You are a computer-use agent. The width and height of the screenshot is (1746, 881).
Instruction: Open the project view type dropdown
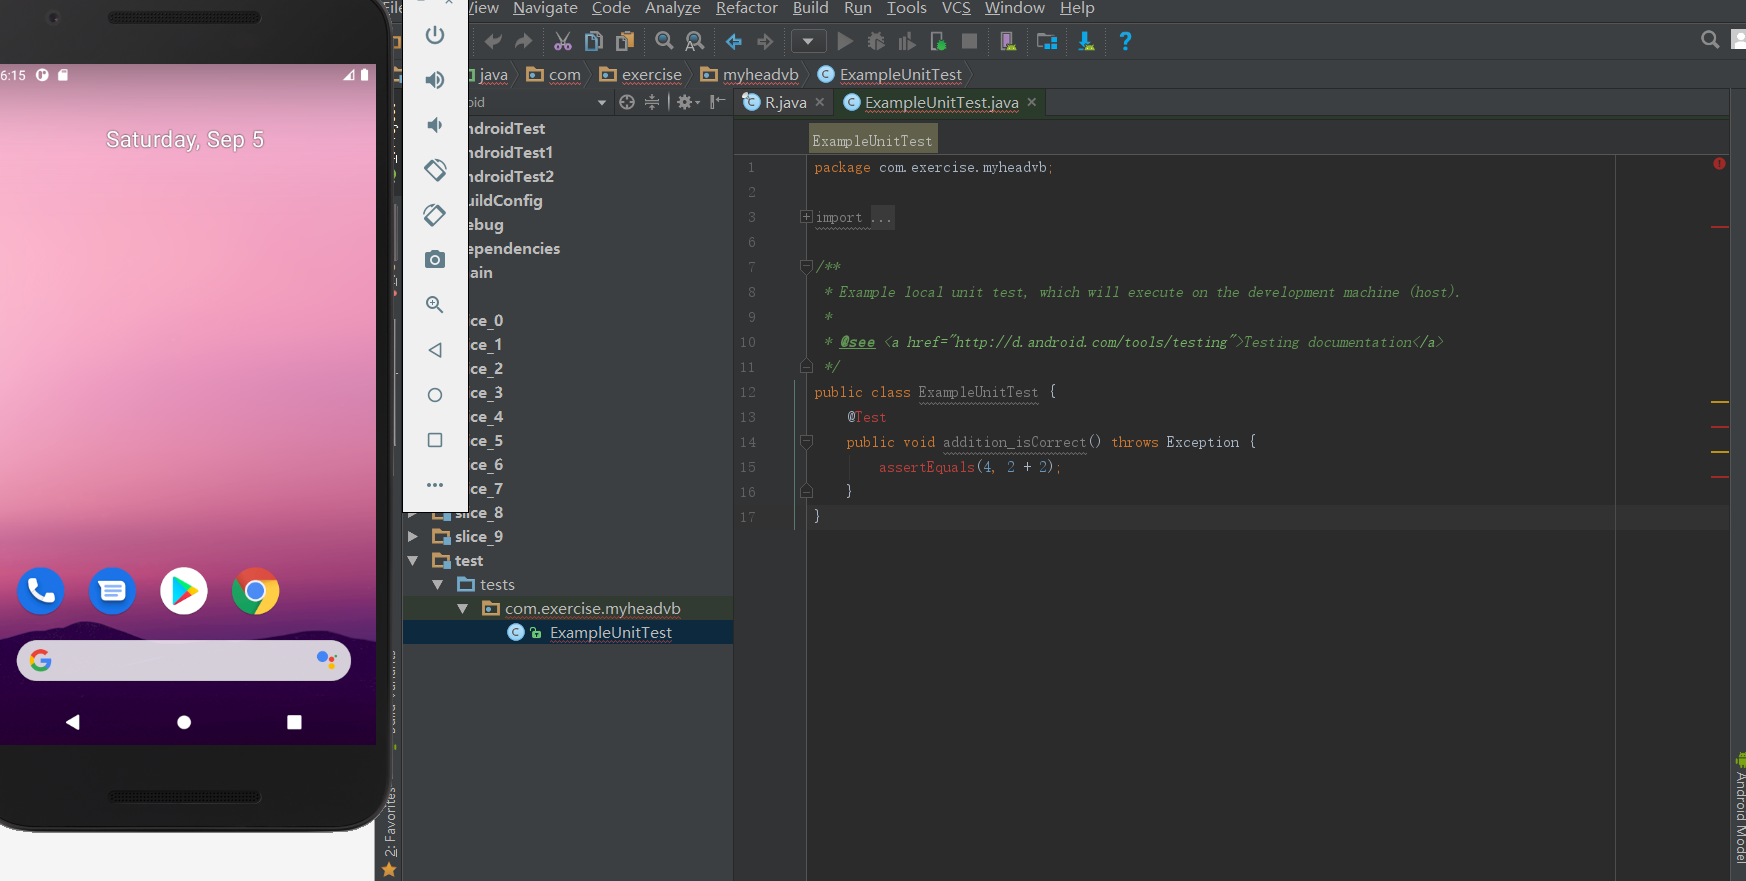click(601, 103)
